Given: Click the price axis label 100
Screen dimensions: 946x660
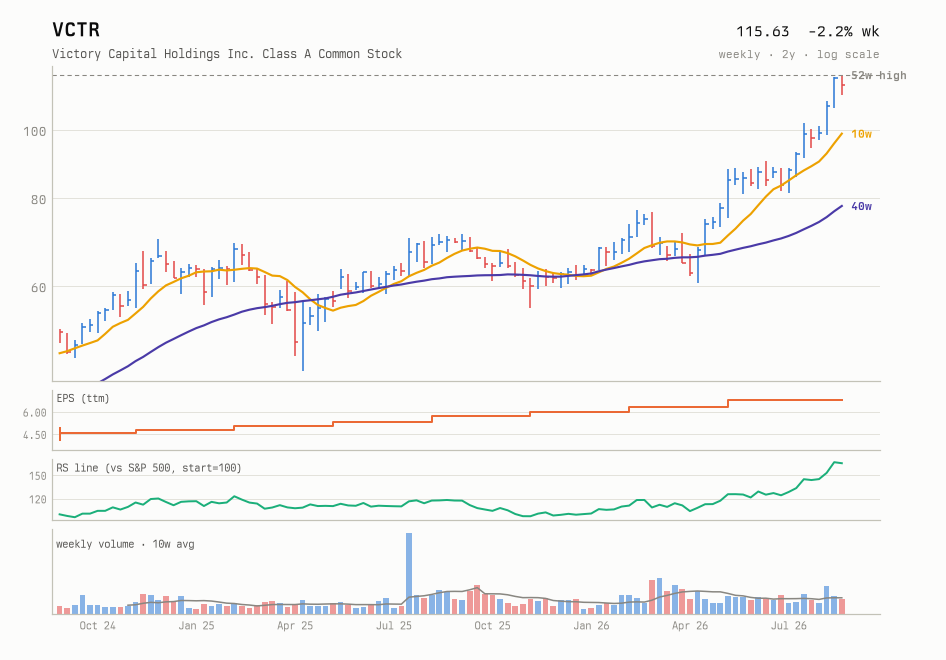Looking at the screenshot, I should [x=34, y=131].
